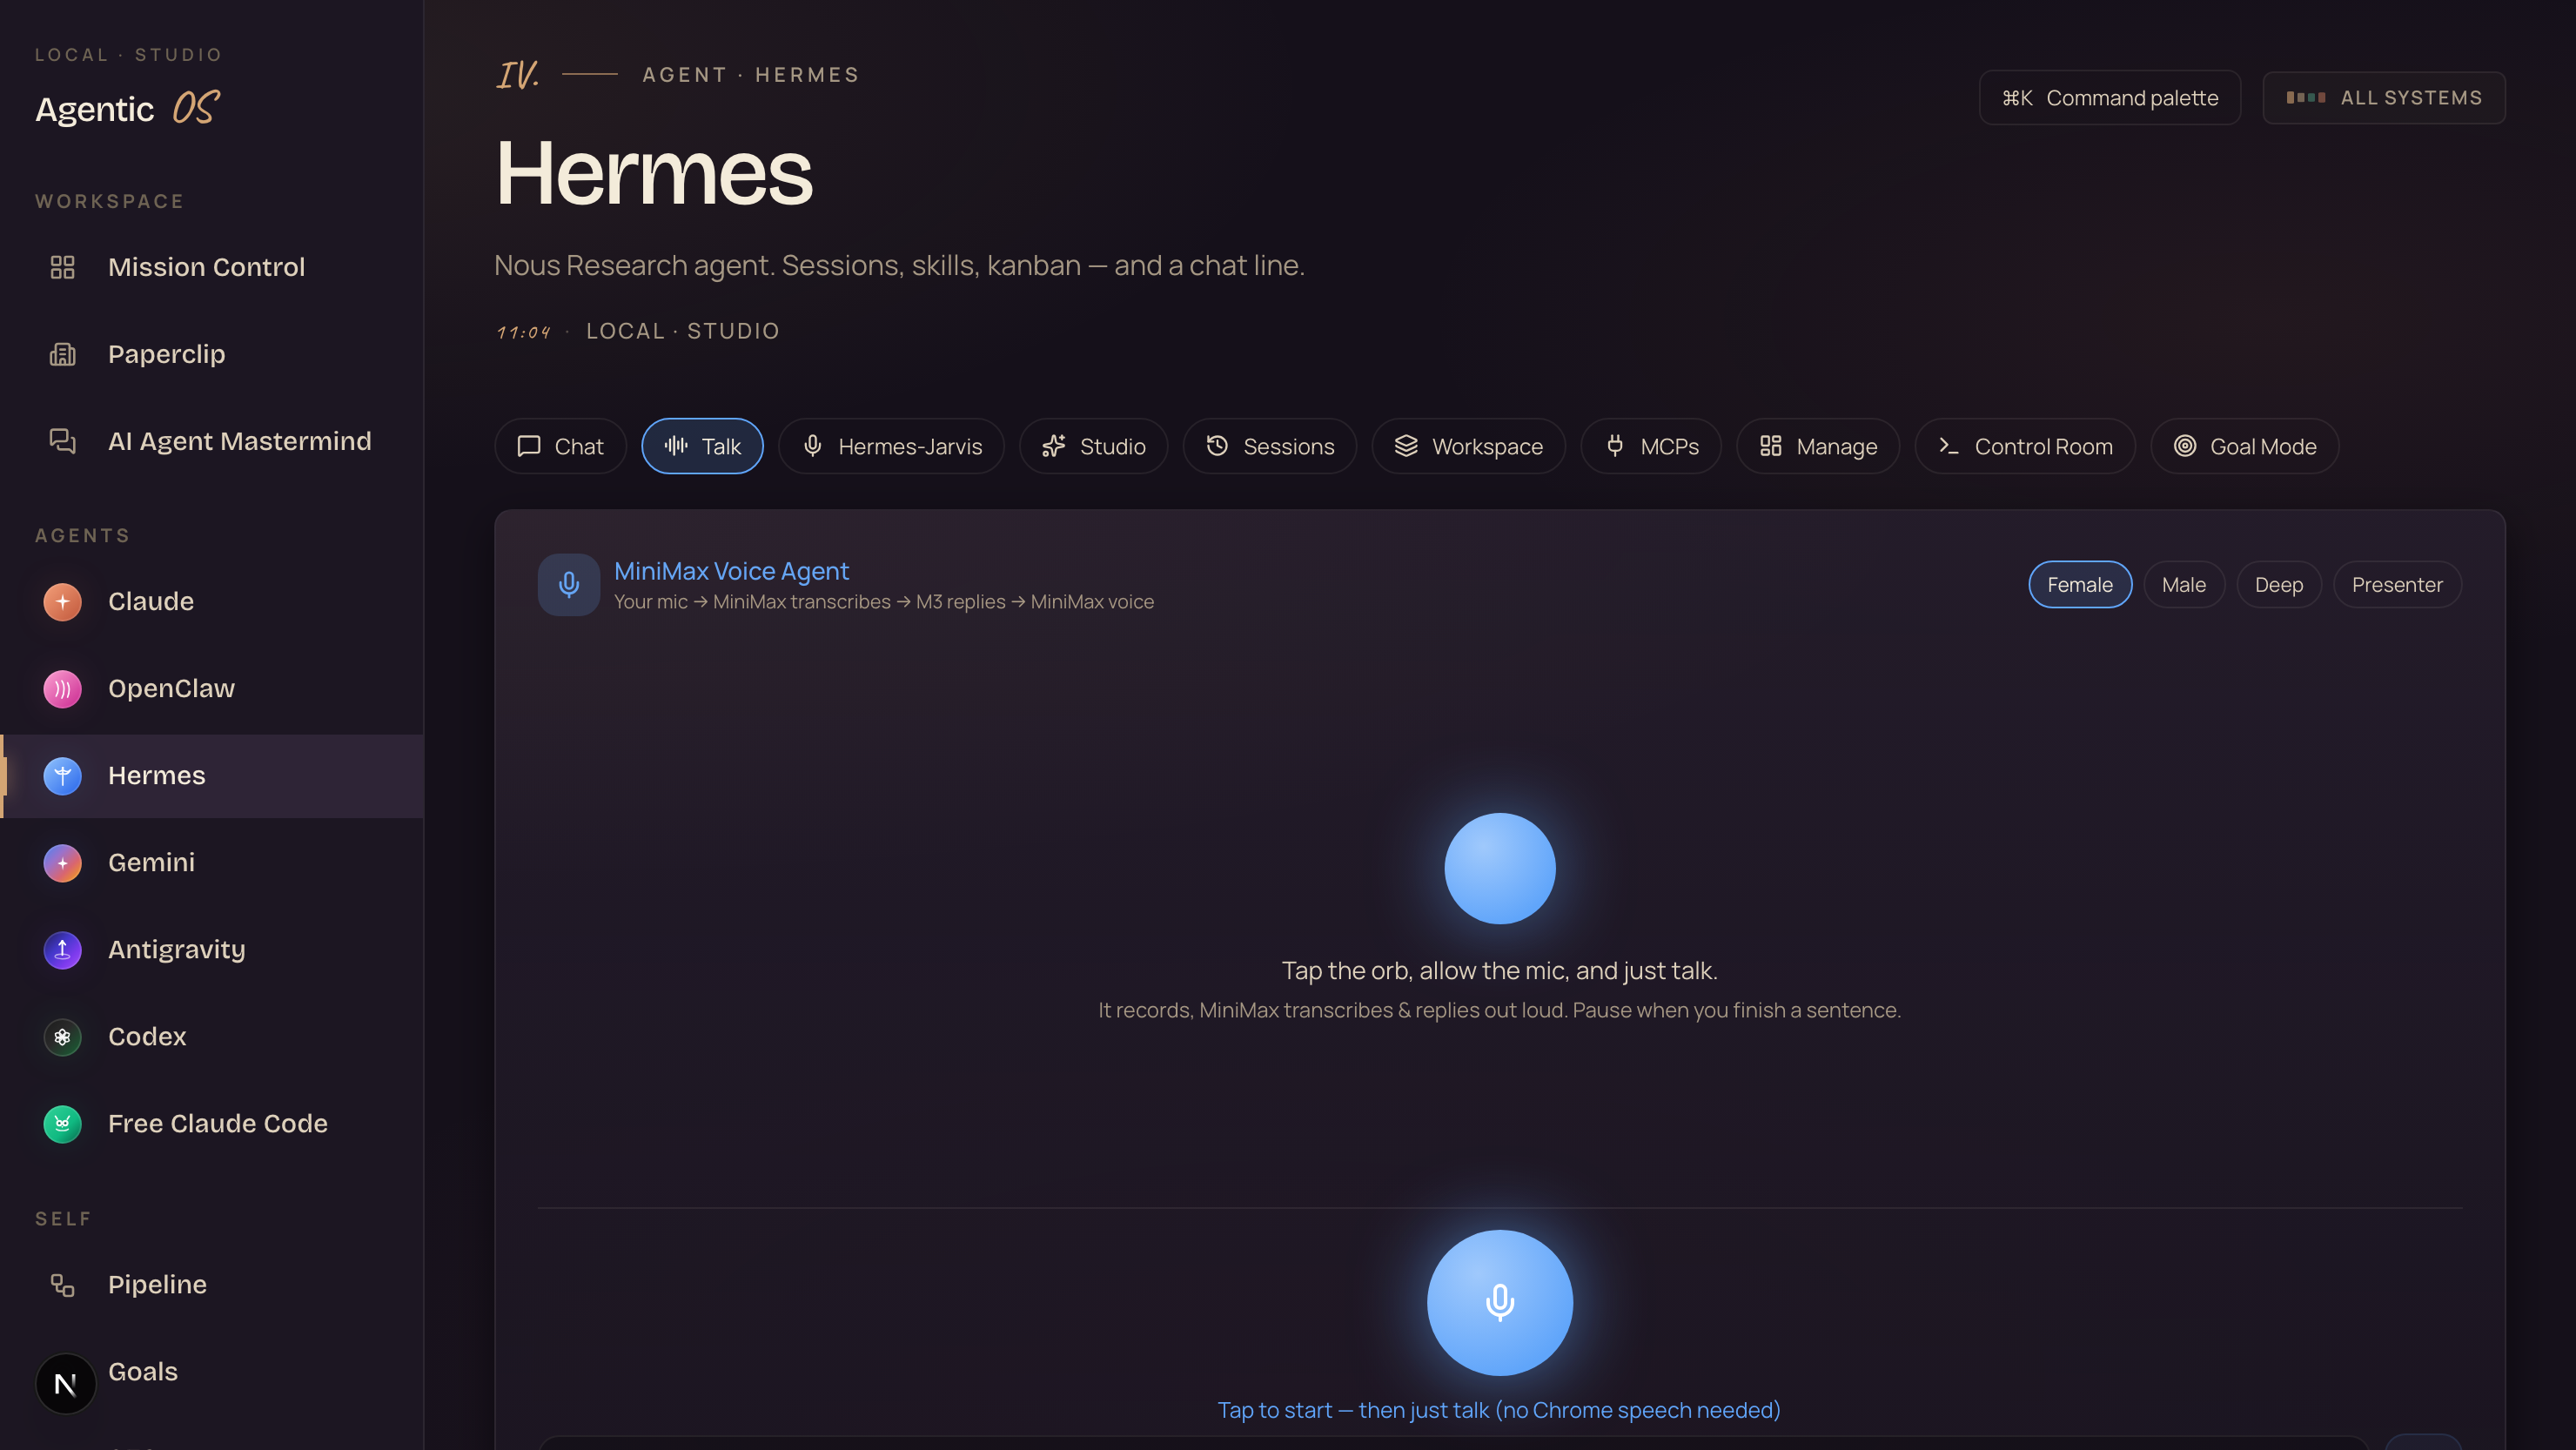Select the OpenClaw pink avatar
Image resolution: width=2576 pixels, height=1450 pixels.
pyautogui.click(x=62, y=689)
